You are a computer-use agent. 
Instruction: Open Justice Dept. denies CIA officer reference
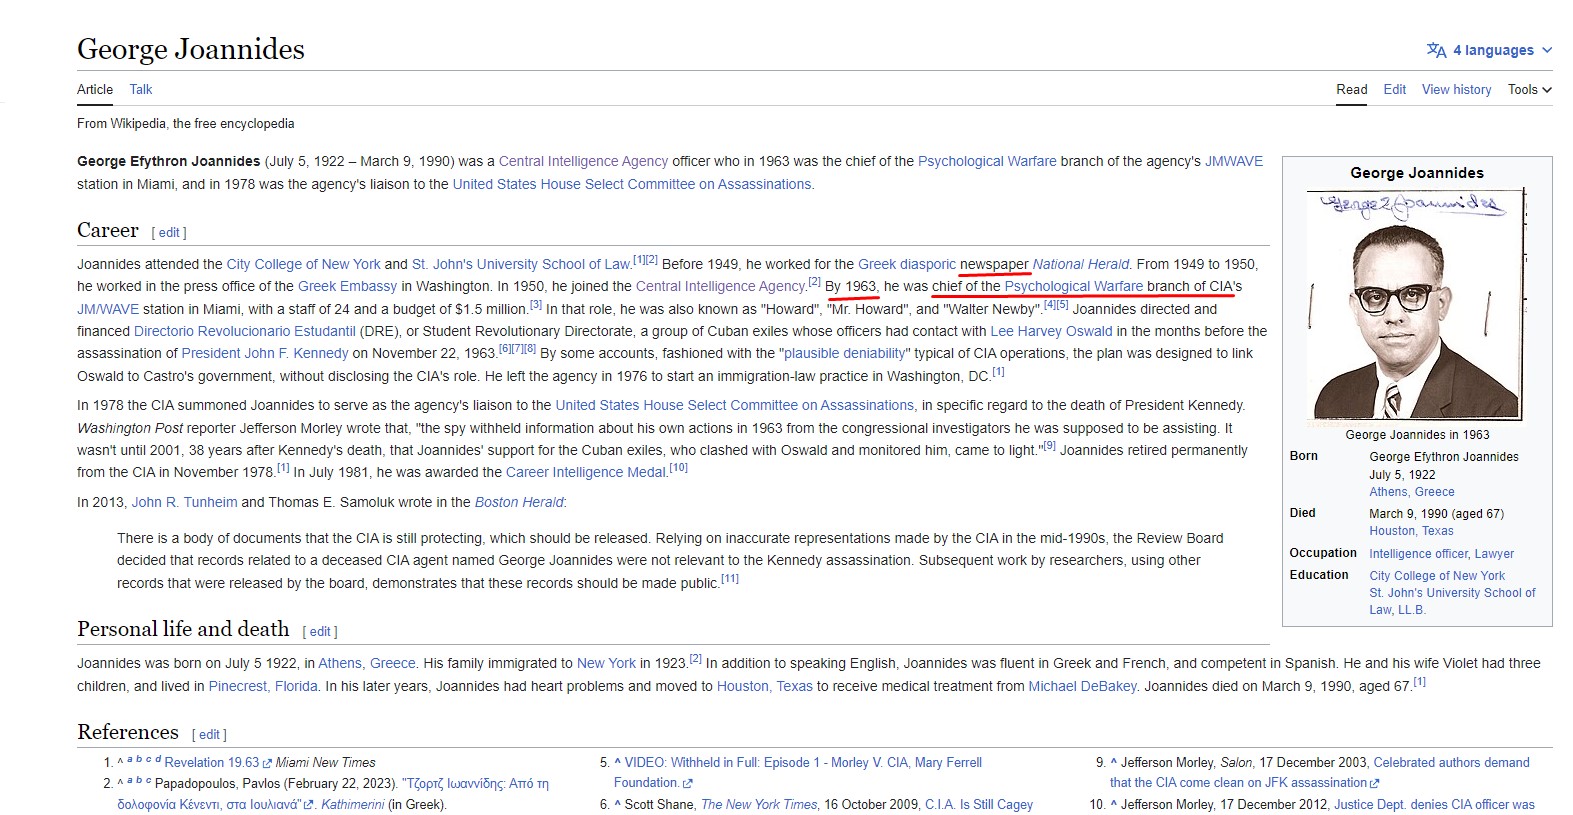click(x=1434, y=804)
